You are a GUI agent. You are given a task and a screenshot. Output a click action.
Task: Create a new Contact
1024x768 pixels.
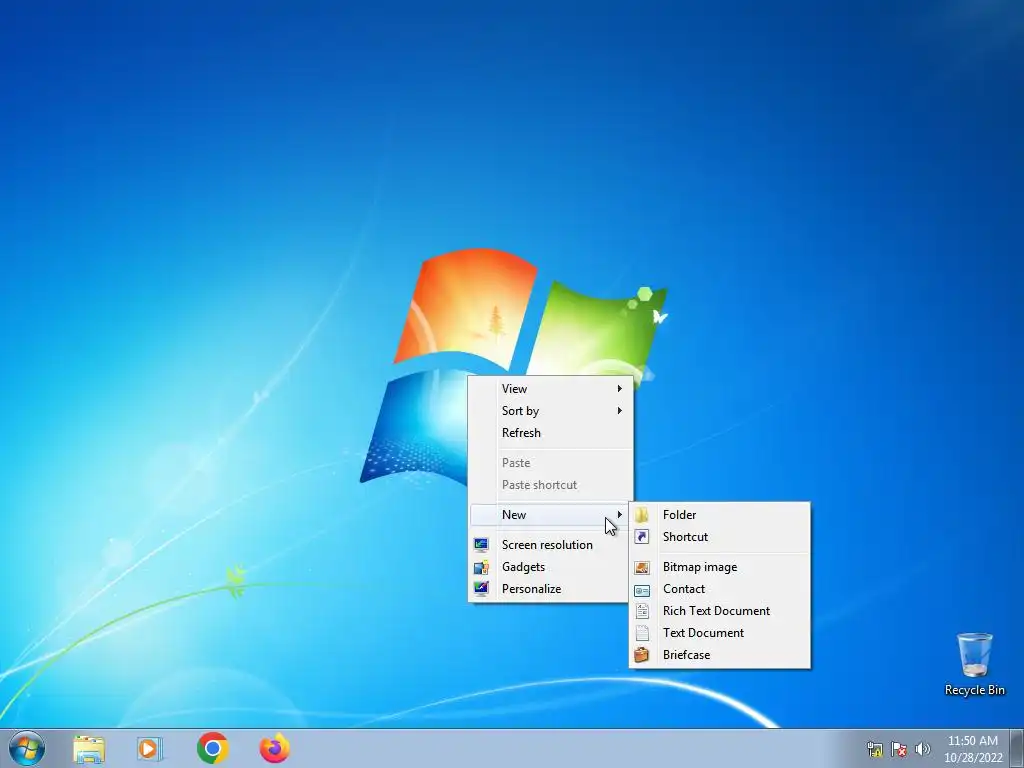coord(719,589)
